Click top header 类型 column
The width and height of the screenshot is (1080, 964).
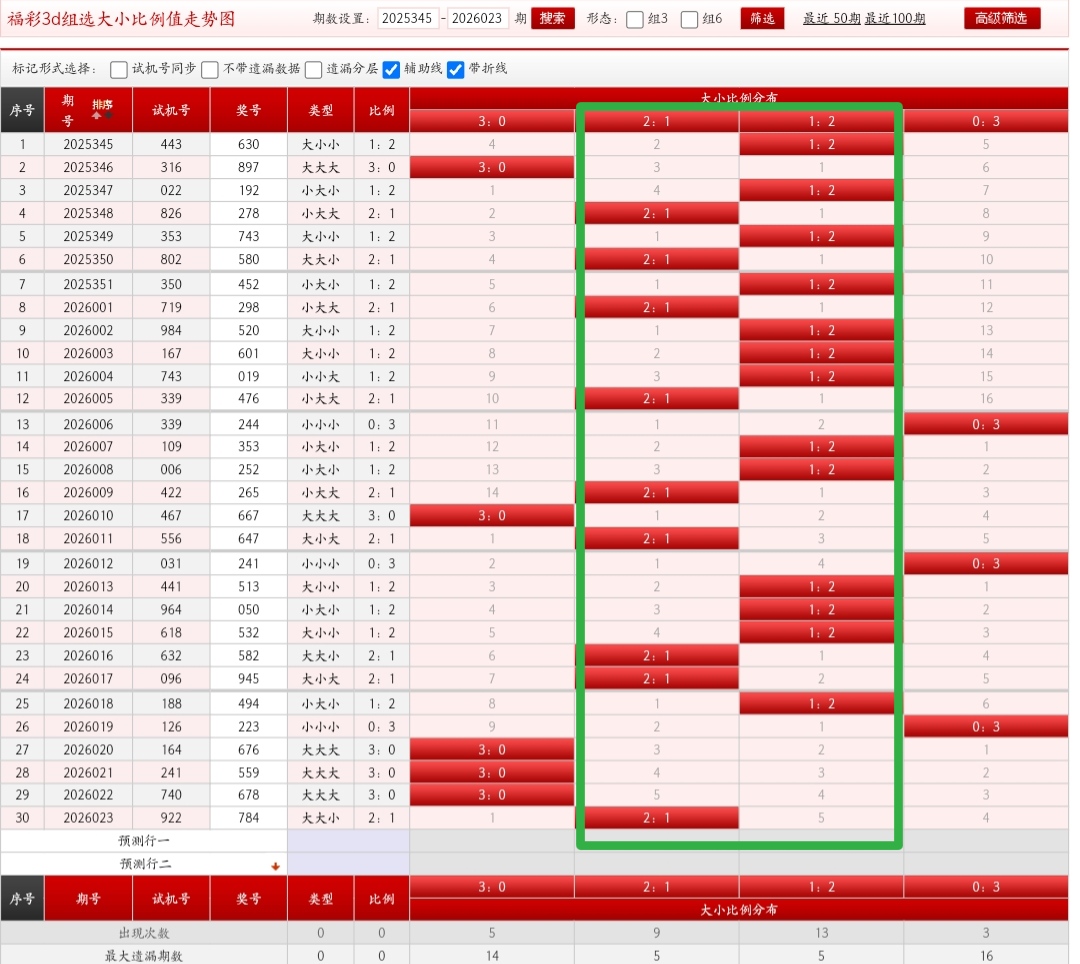tap(321, 110)
